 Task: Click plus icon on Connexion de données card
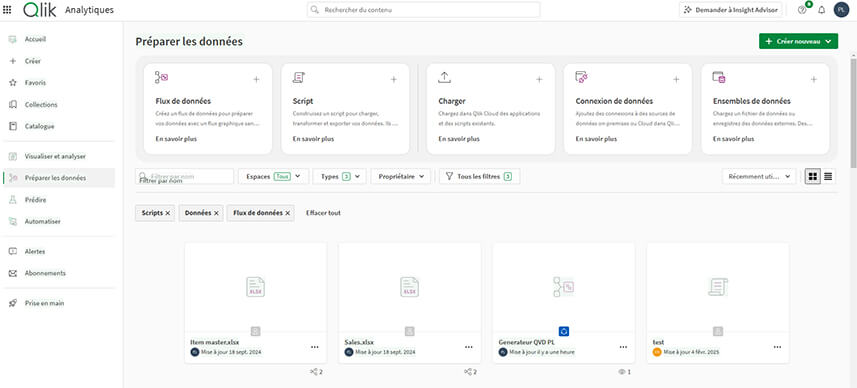(676, 80)
